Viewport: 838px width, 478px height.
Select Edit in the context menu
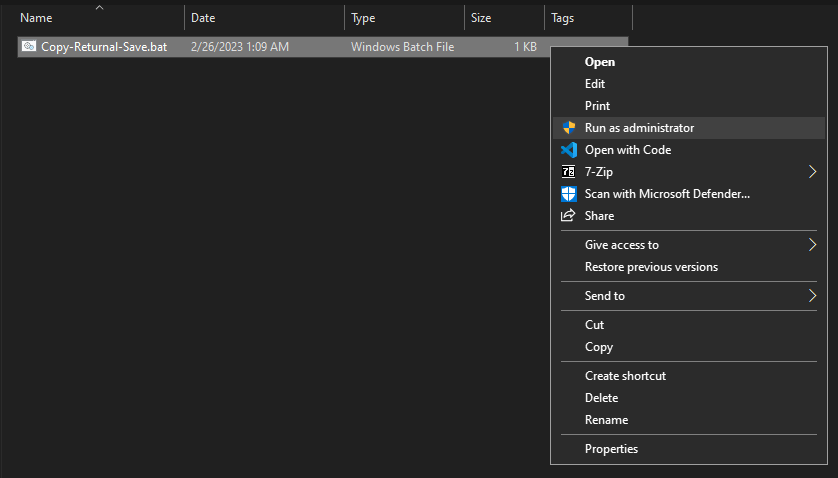pyautogui.click(x=595, y=84)
